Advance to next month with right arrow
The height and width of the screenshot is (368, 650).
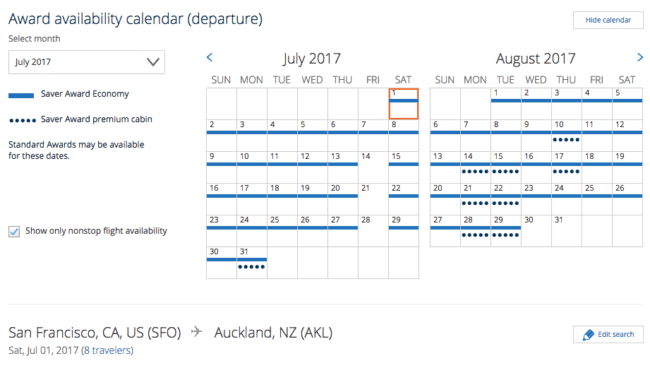click(640, 57)
